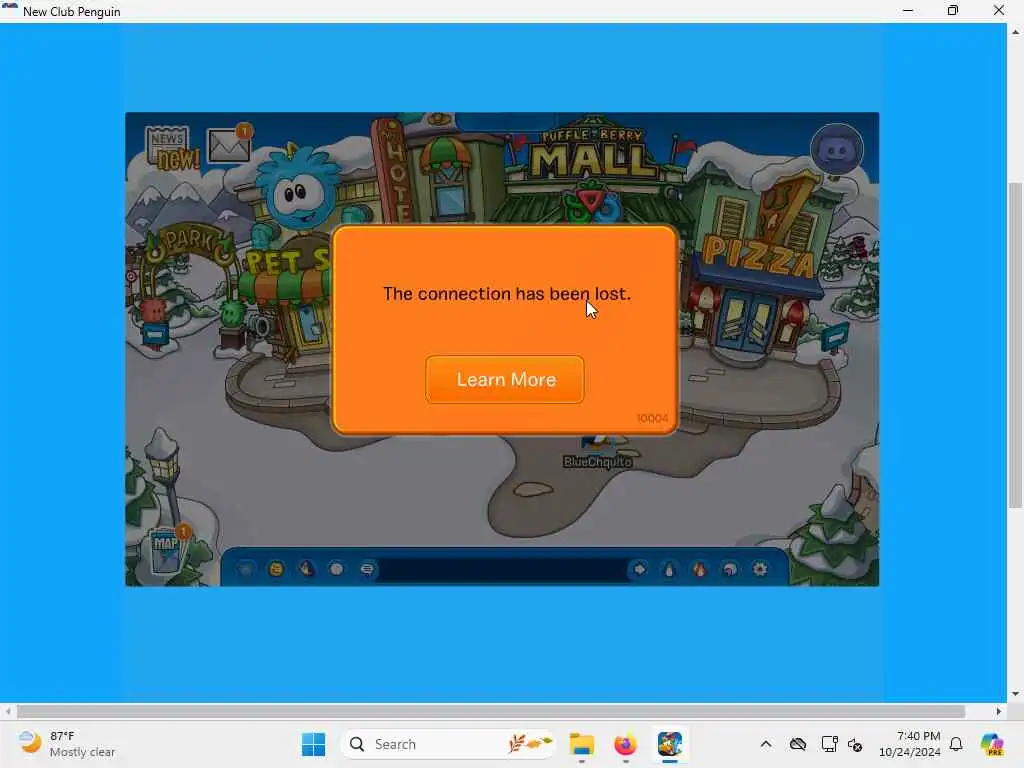Click the smiley emote icon in game toolbar
This screenshot has width=1024, height=768.
click(276, 569)
